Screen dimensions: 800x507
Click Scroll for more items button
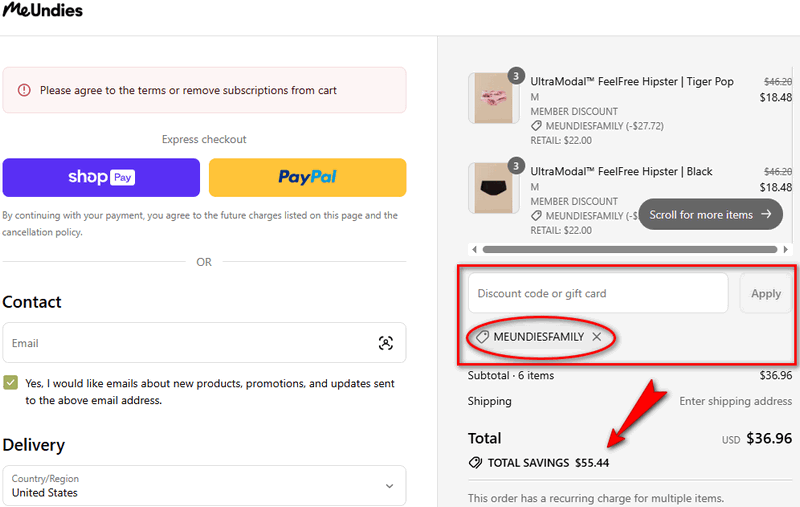tap(710, 214)
